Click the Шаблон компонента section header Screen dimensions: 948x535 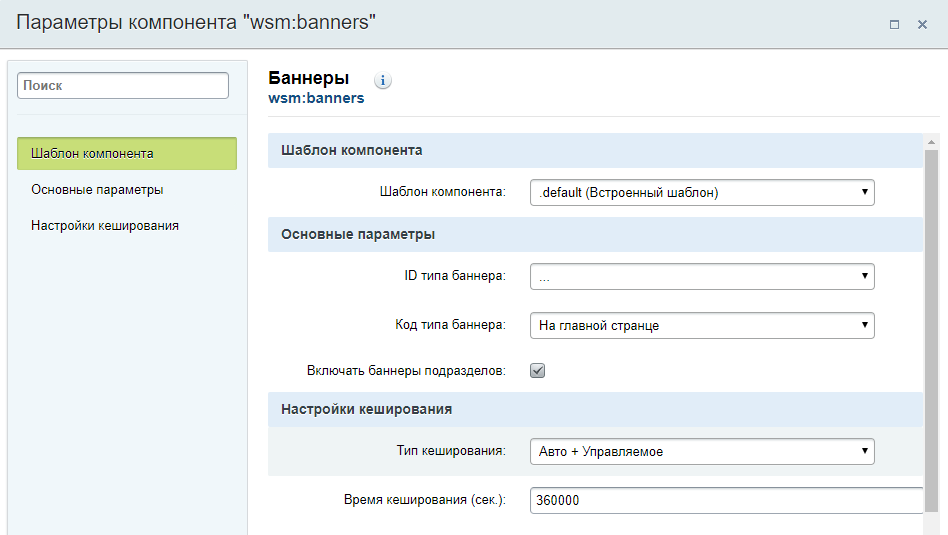pos(352,150)
